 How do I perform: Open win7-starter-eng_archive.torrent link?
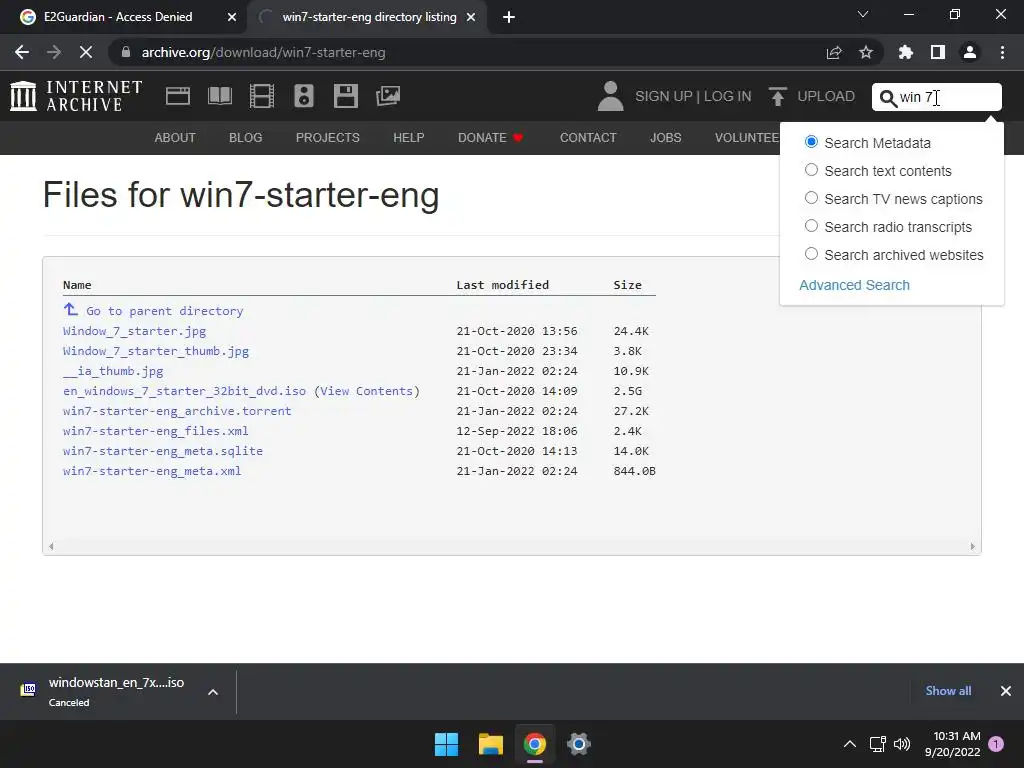(x=177, y=411)
